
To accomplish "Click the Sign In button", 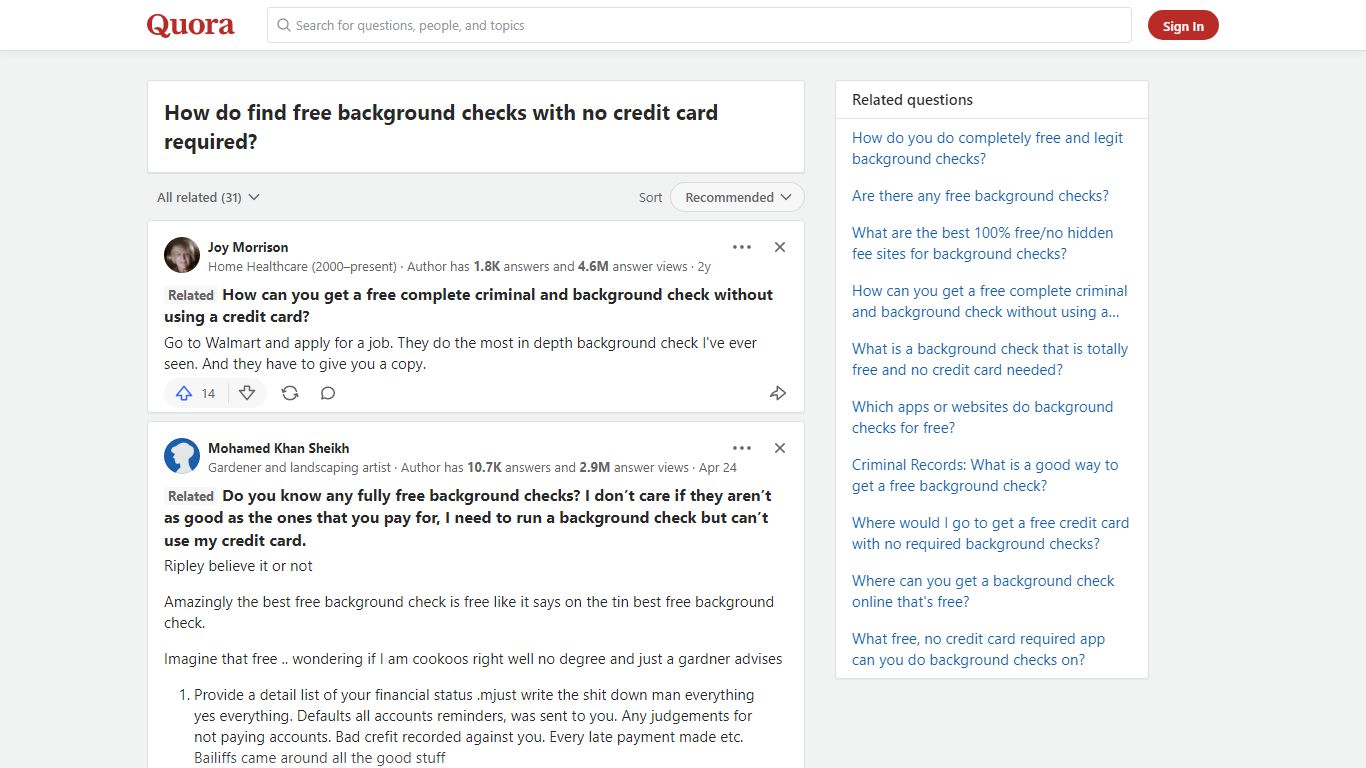I will coord(1183,26).
